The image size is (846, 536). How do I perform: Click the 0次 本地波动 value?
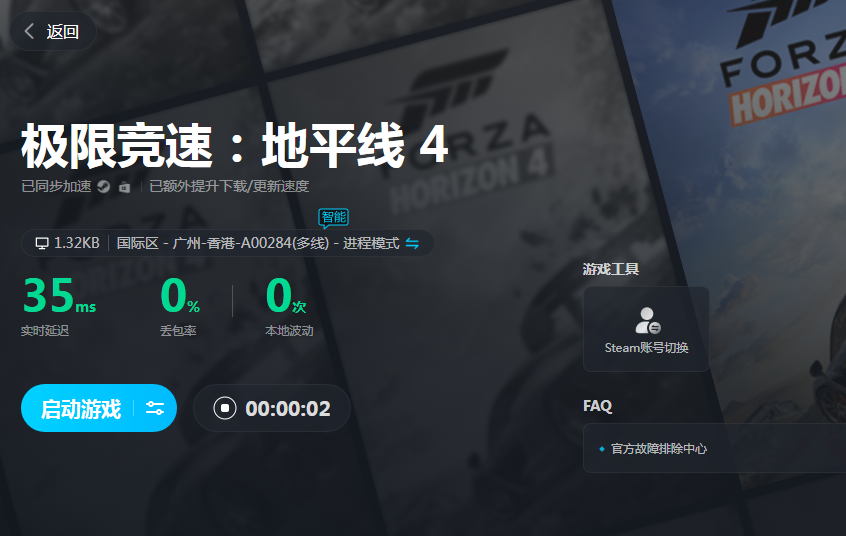coord(286,295)
